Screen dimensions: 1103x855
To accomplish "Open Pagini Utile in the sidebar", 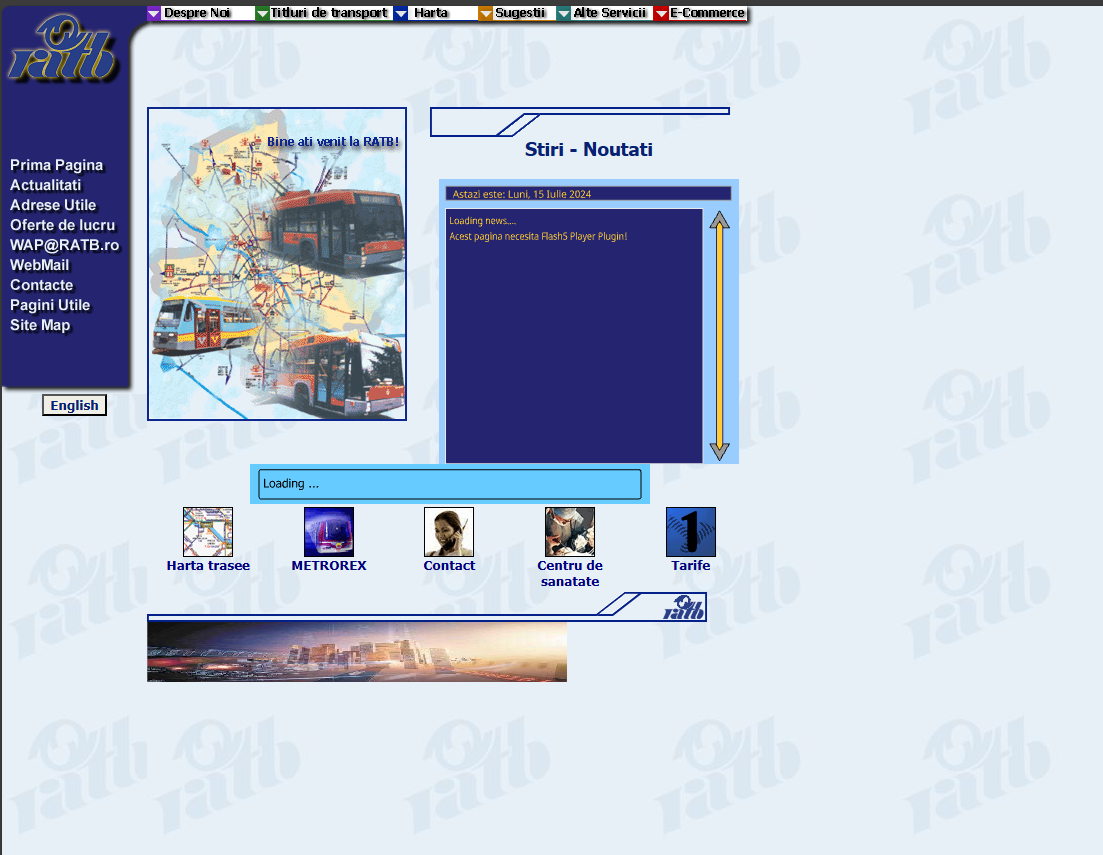I will [50, 305].
